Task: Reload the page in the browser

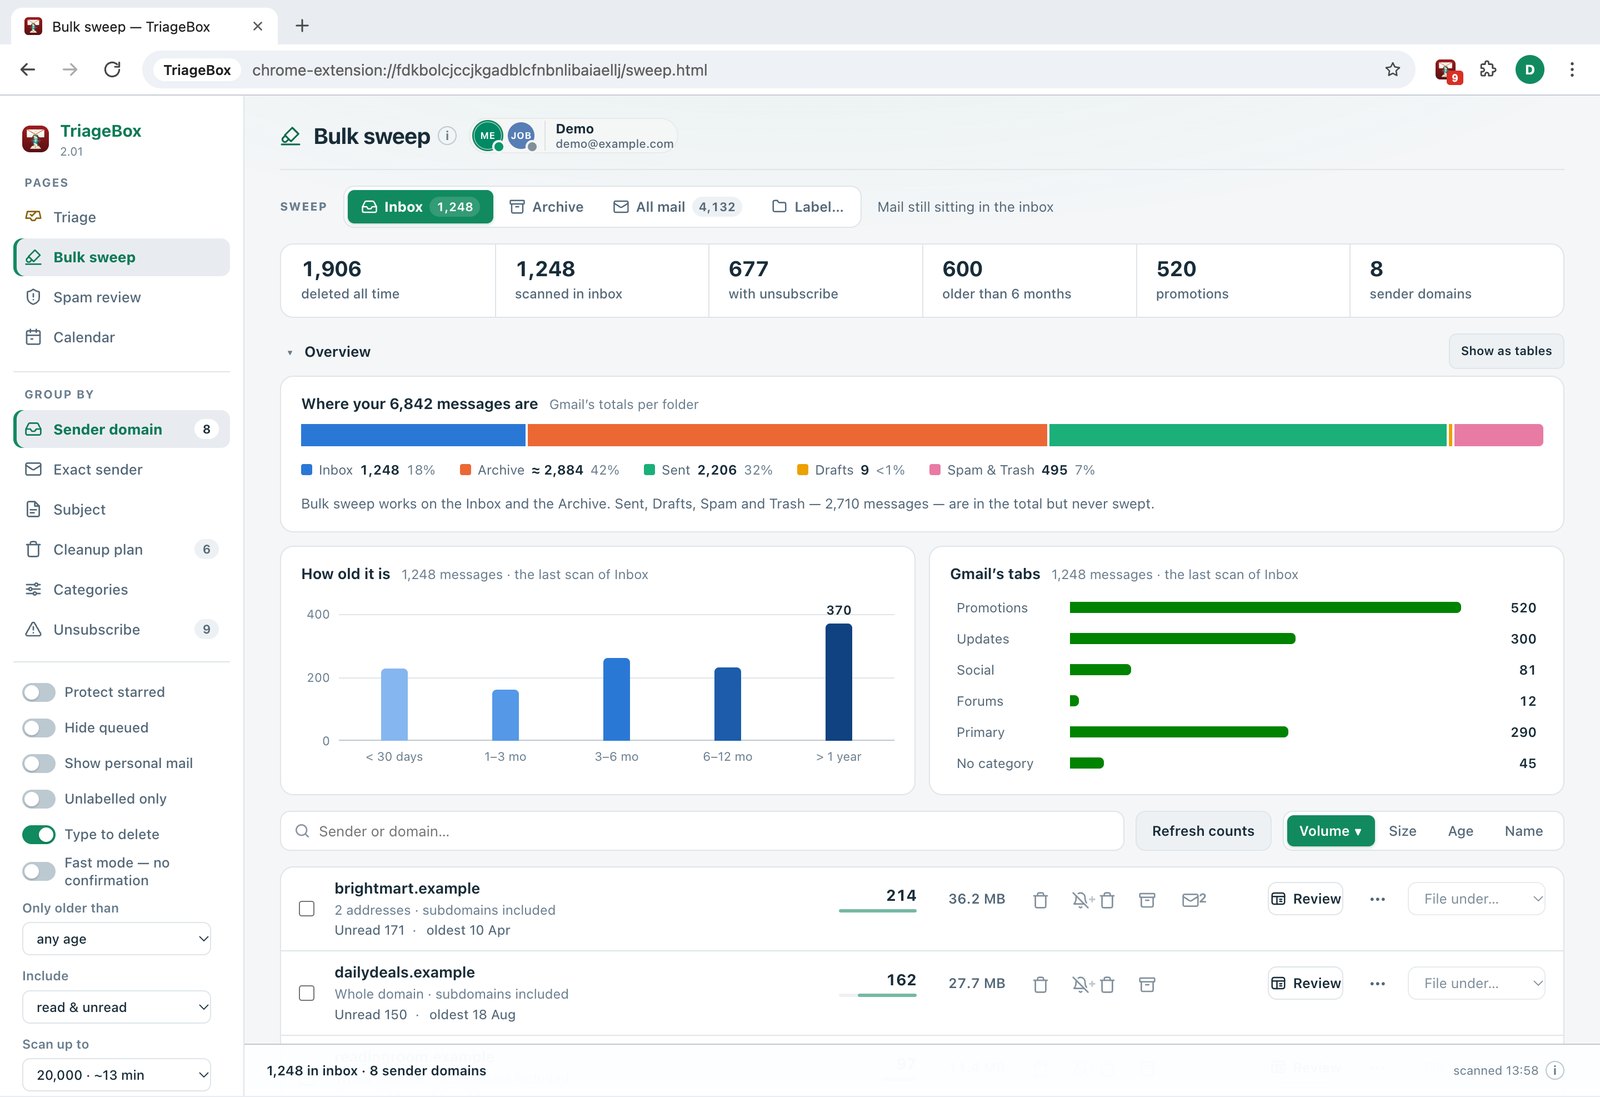Action: coord(112,70)
